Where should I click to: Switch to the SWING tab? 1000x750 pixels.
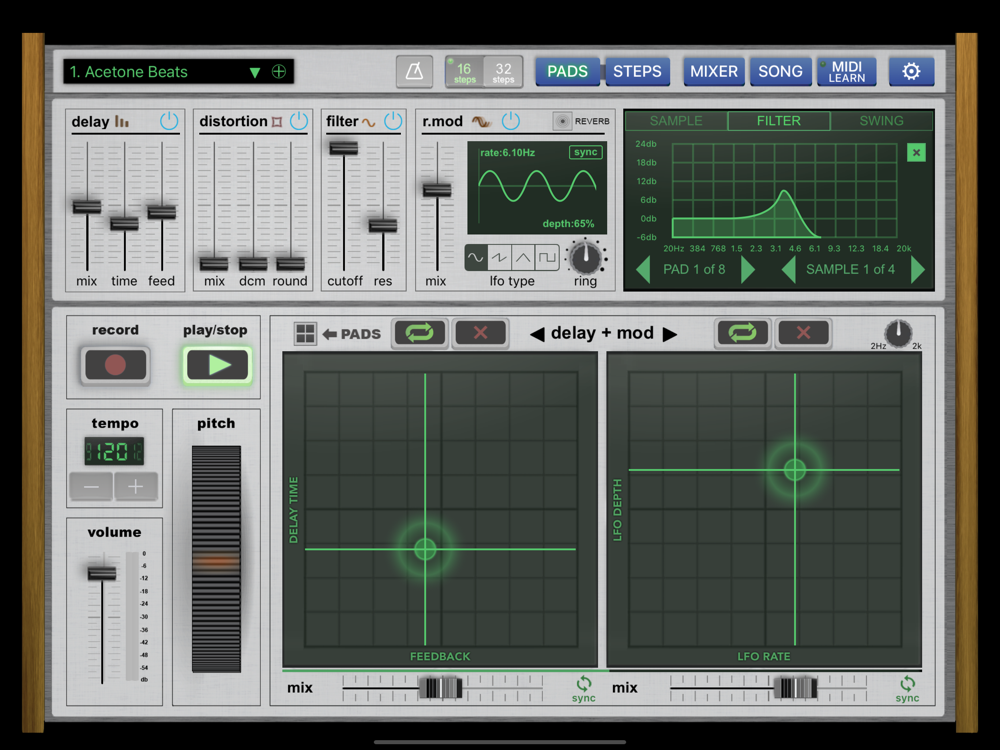(881, 121)
